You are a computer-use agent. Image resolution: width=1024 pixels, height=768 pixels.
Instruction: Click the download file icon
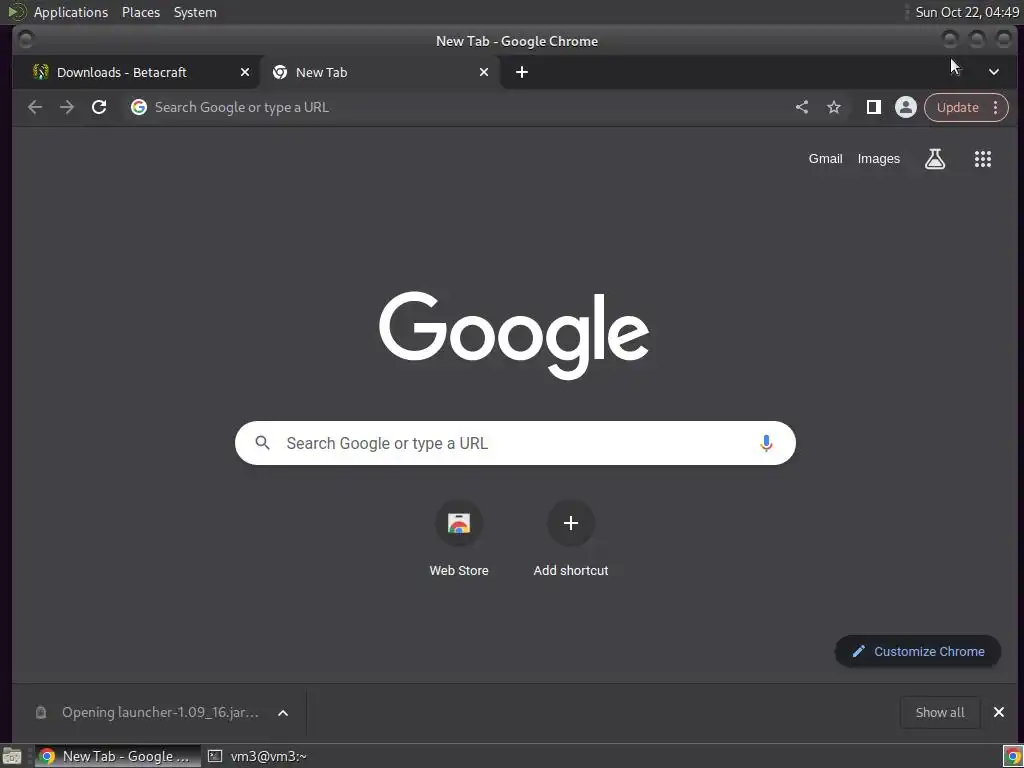pyautogui.click(x=40, y=712)
